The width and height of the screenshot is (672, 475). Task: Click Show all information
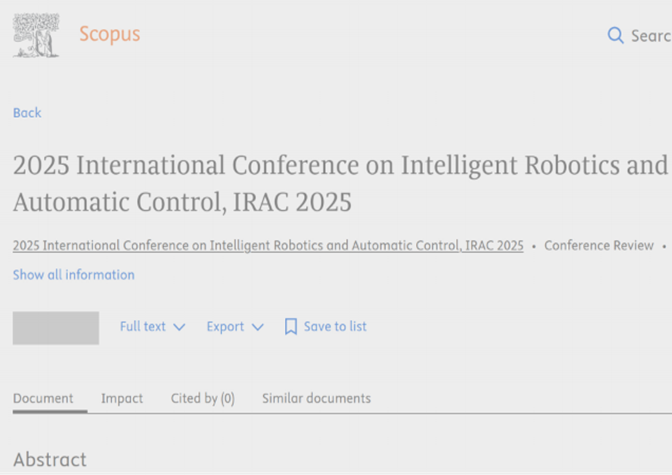click(x=74, y=275)
